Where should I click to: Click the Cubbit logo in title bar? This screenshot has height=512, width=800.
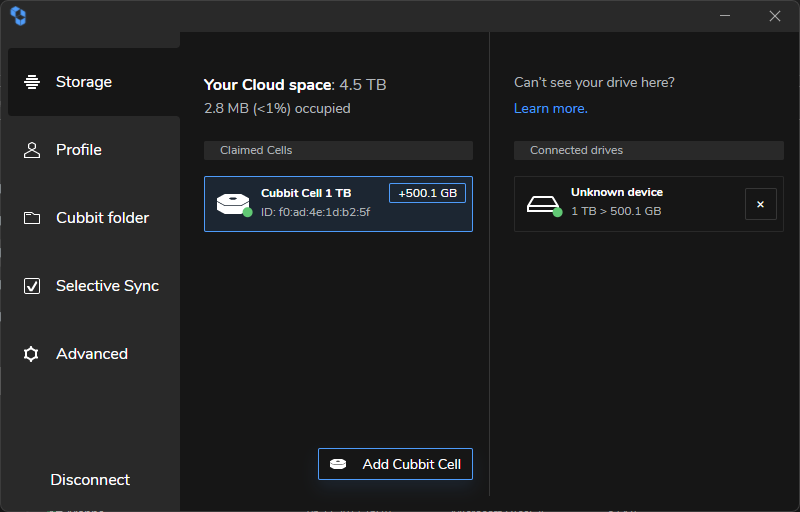(18, 16)
